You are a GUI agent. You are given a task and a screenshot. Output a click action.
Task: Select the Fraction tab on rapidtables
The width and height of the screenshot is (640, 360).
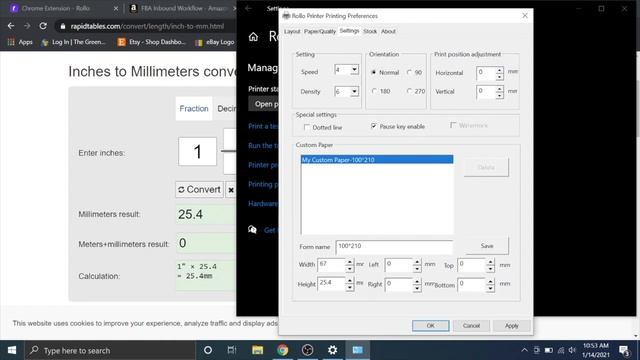[194, 109]
